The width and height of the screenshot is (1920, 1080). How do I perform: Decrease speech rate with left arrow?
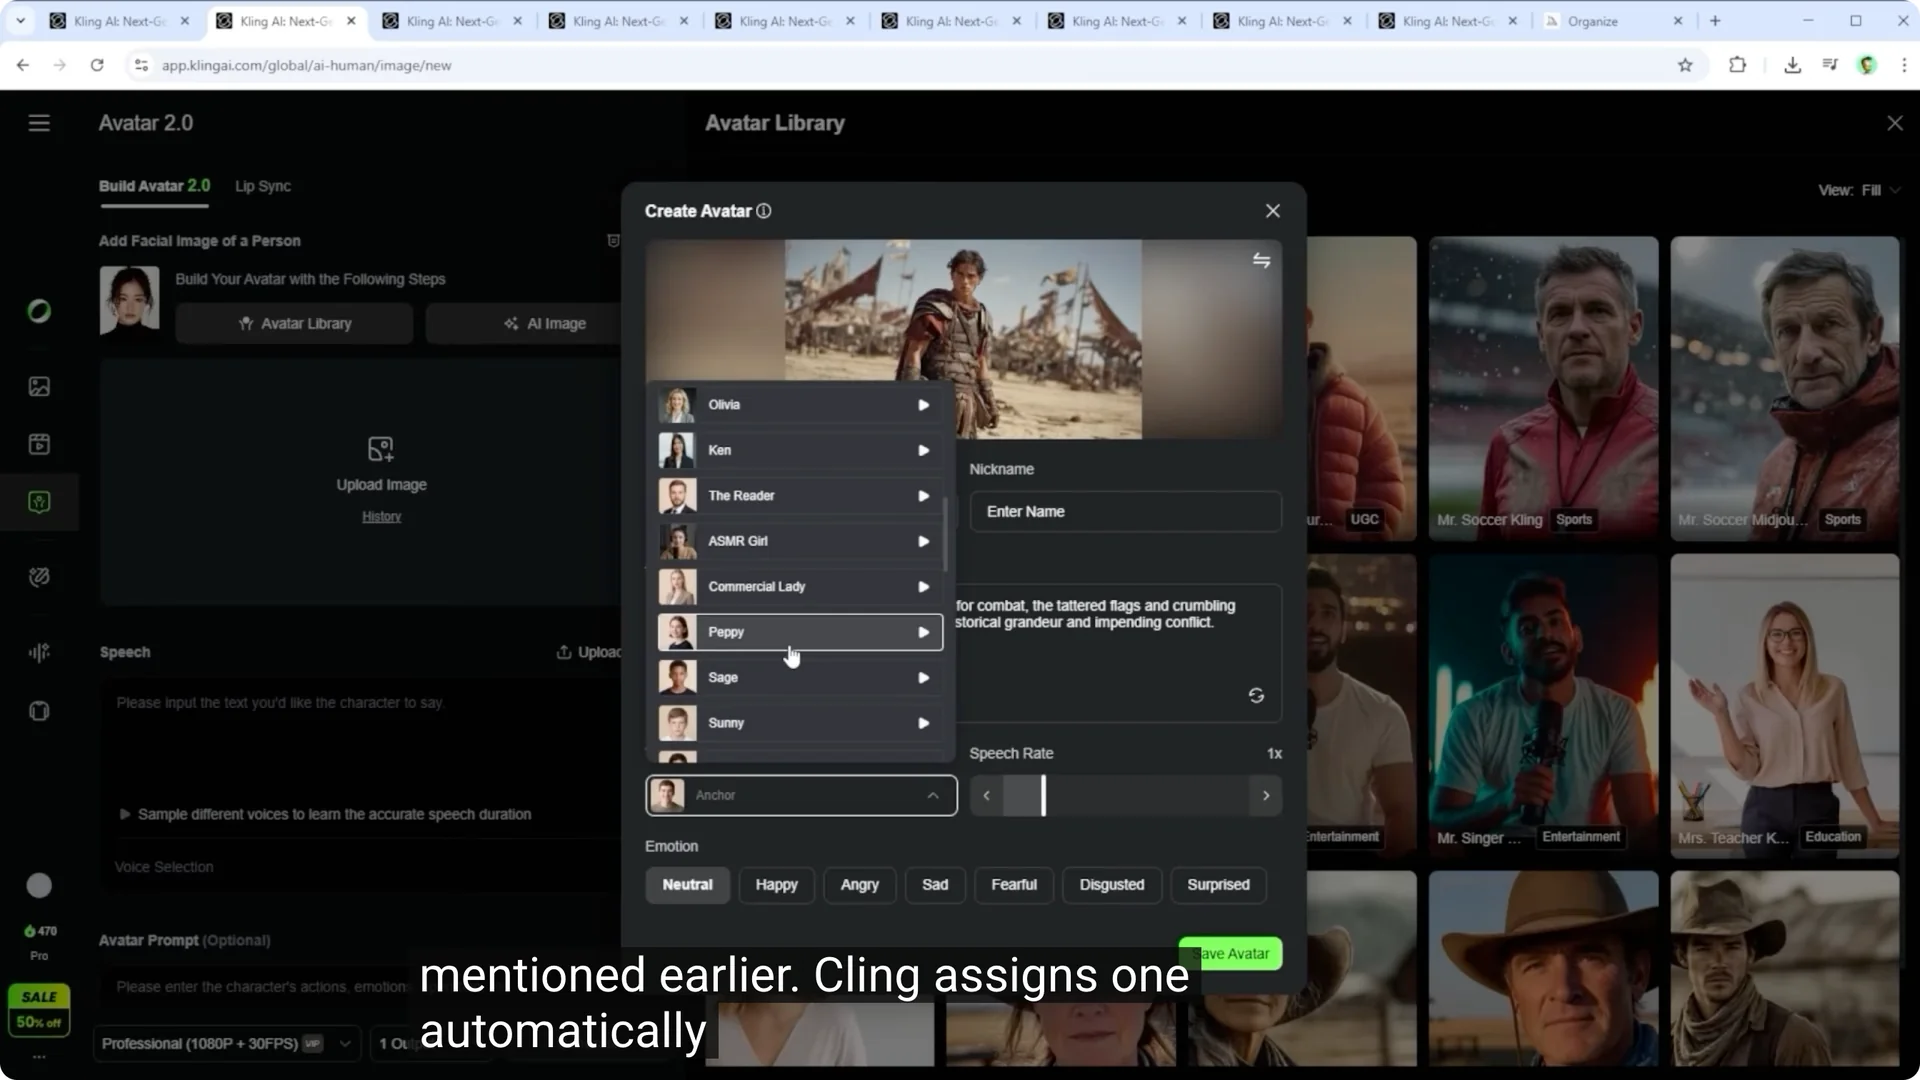(986, 796)
